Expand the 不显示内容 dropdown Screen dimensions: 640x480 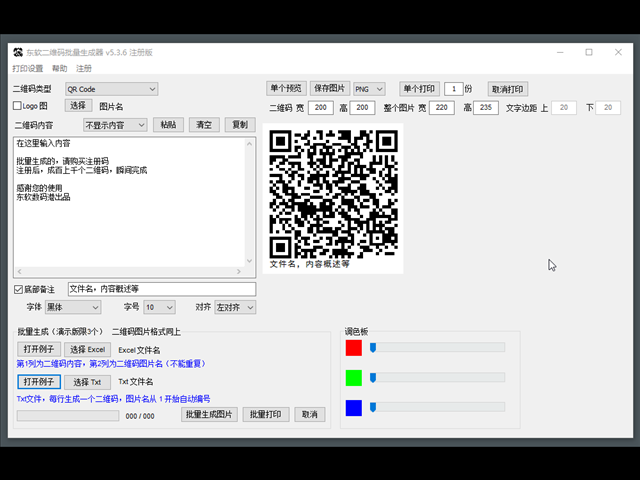click(x=115, y=125)
